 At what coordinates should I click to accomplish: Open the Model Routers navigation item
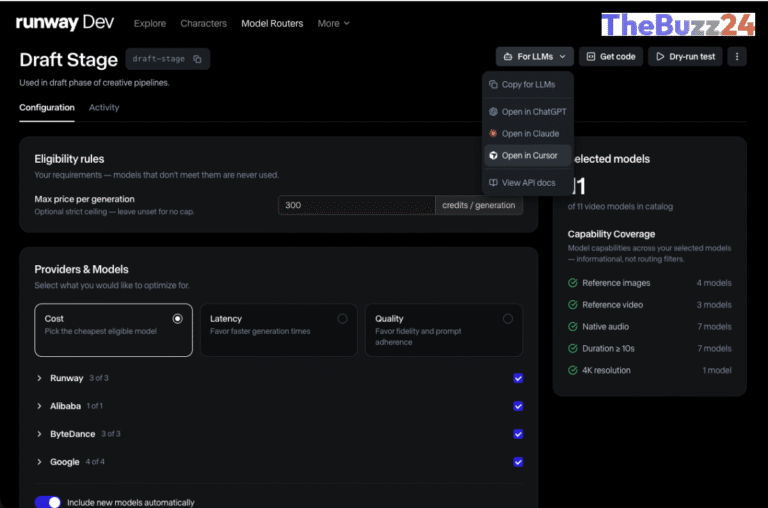tap(272, 24)
